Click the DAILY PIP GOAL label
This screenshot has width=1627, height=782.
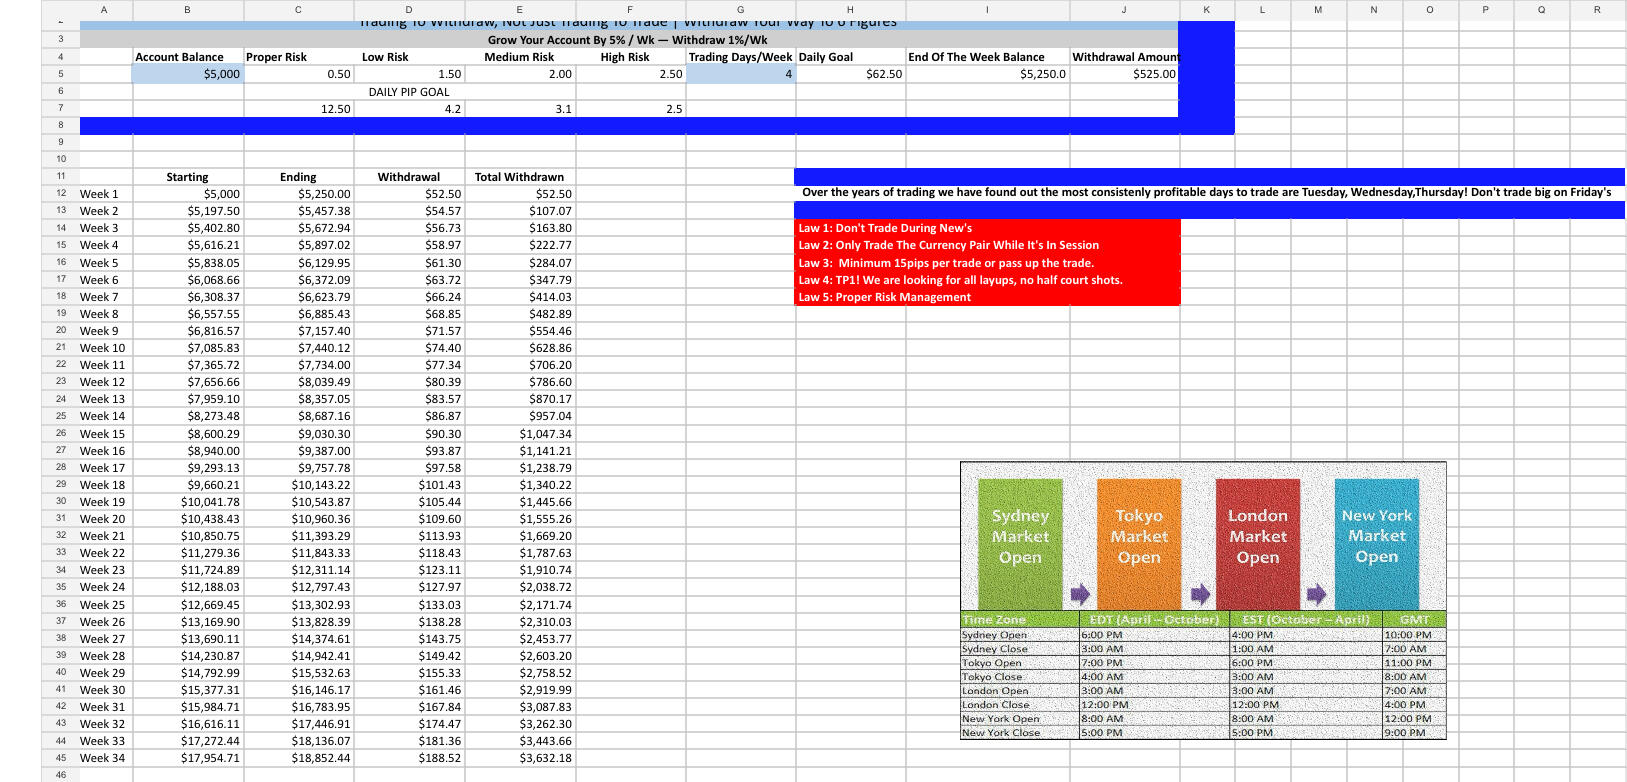408,92
